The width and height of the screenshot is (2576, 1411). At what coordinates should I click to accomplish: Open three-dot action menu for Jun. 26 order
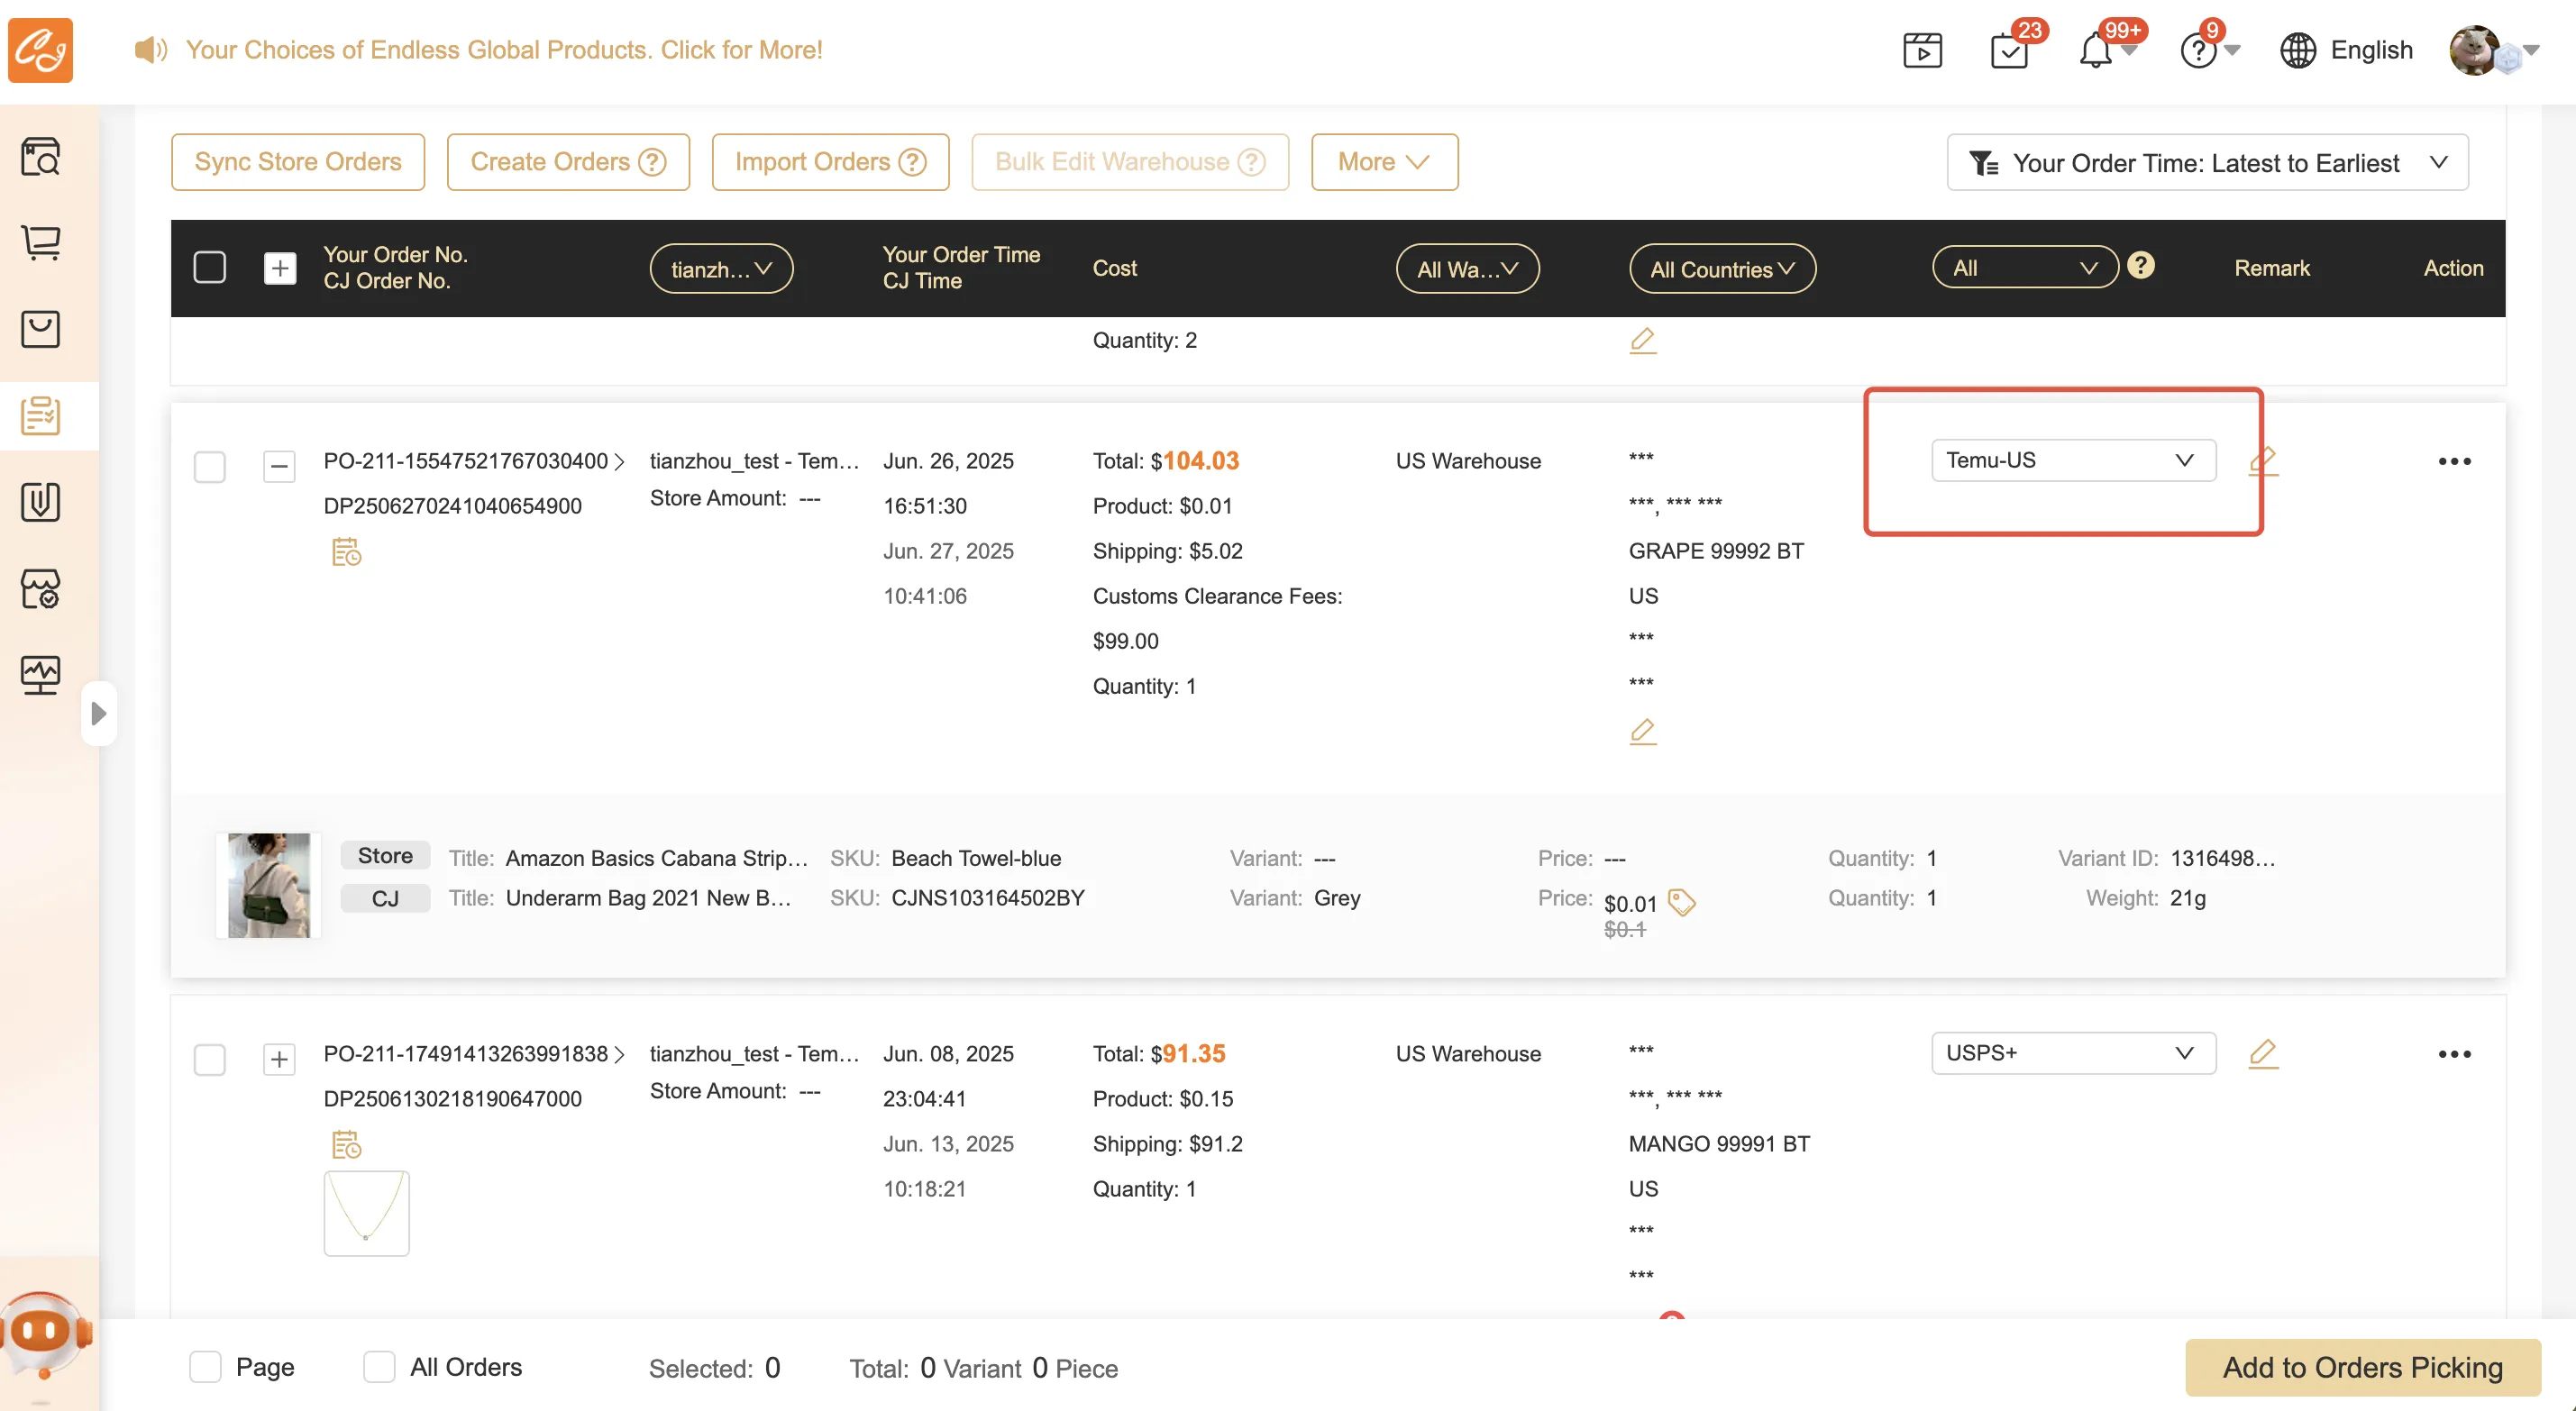coord(2454,461)
